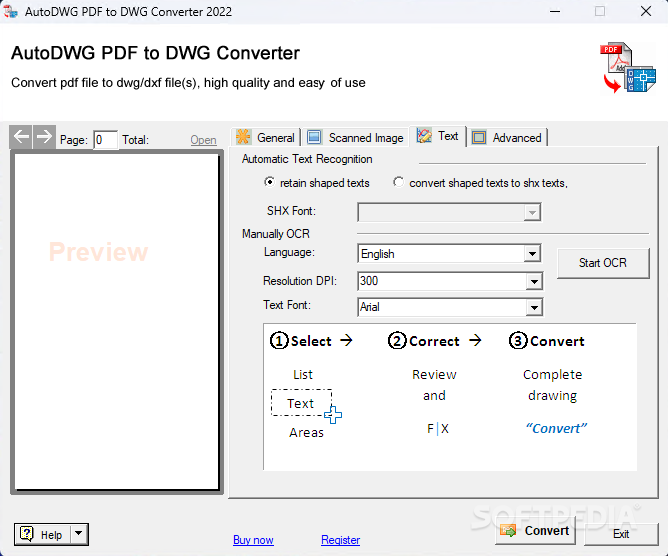Click the Help question mark icon
This screenshot has width=668, height=556.
[27, 534]
